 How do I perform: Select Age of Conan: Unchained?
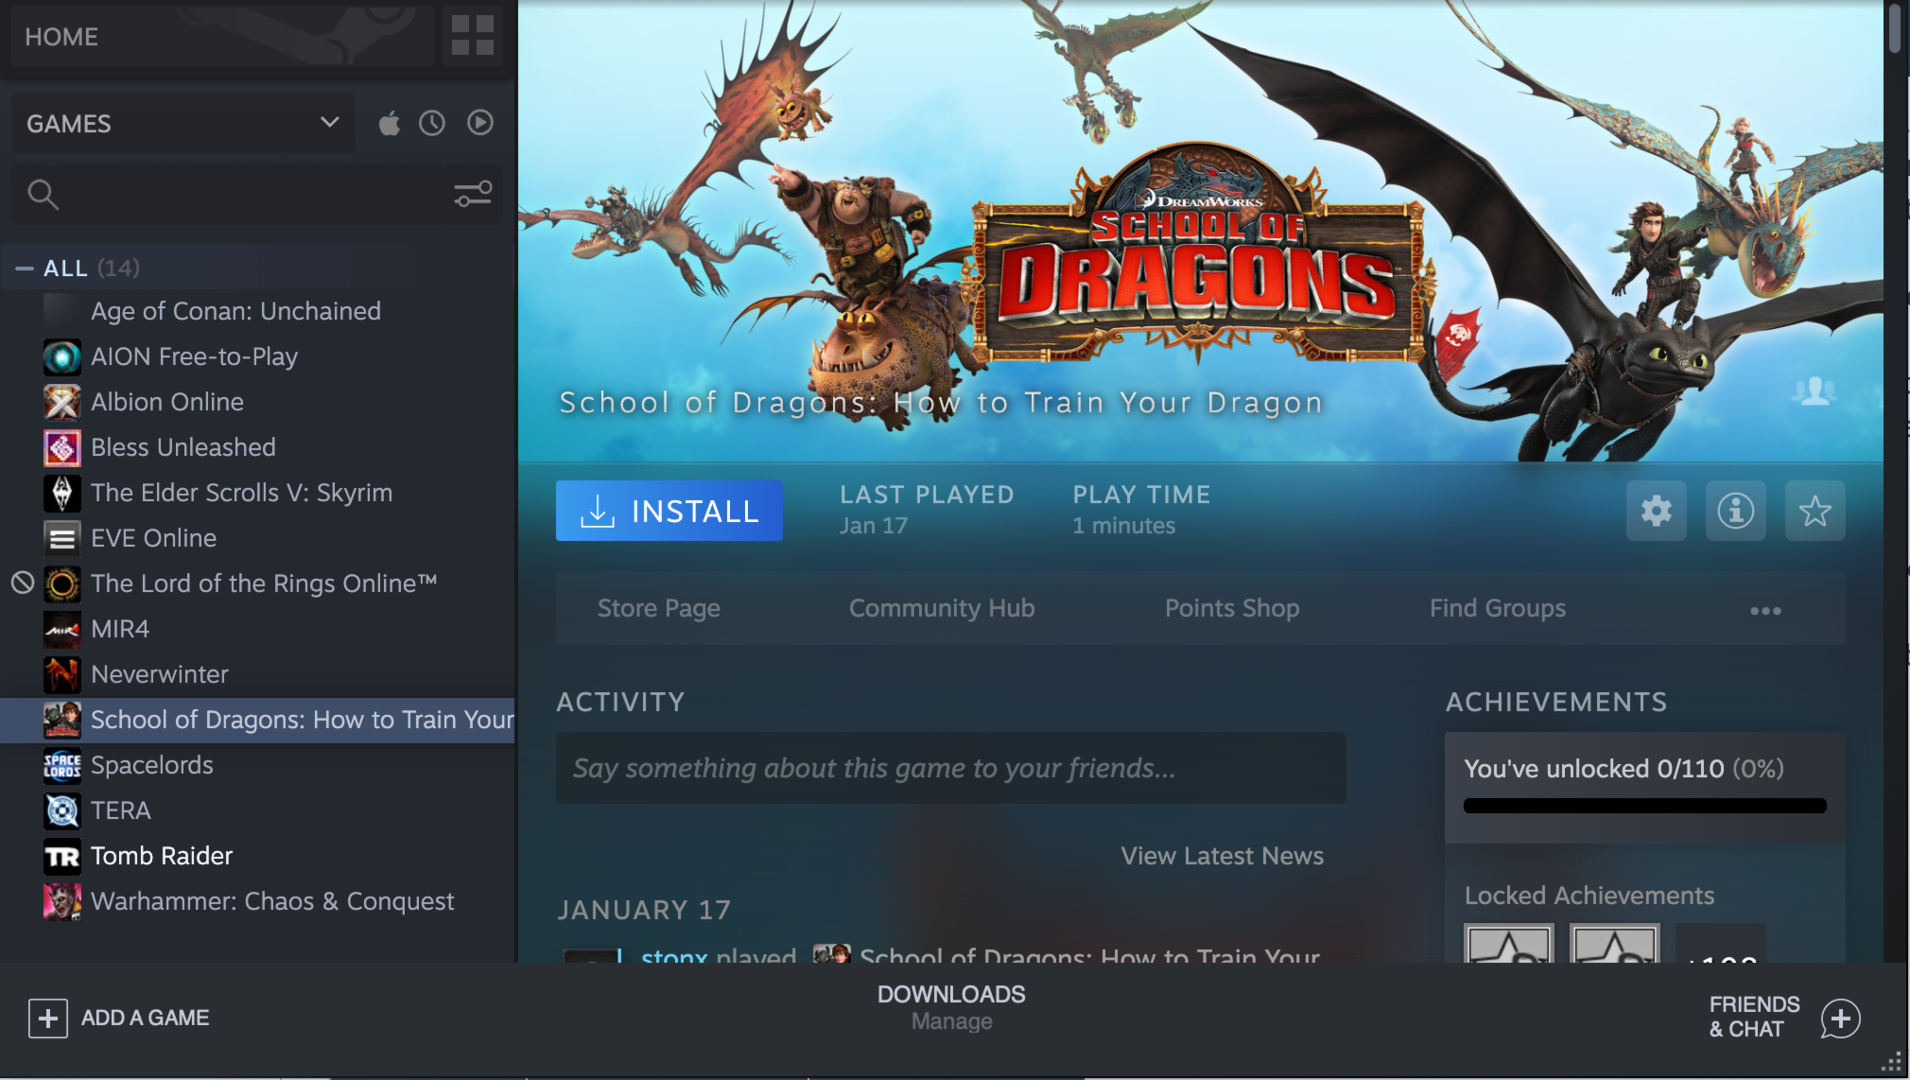236,311
